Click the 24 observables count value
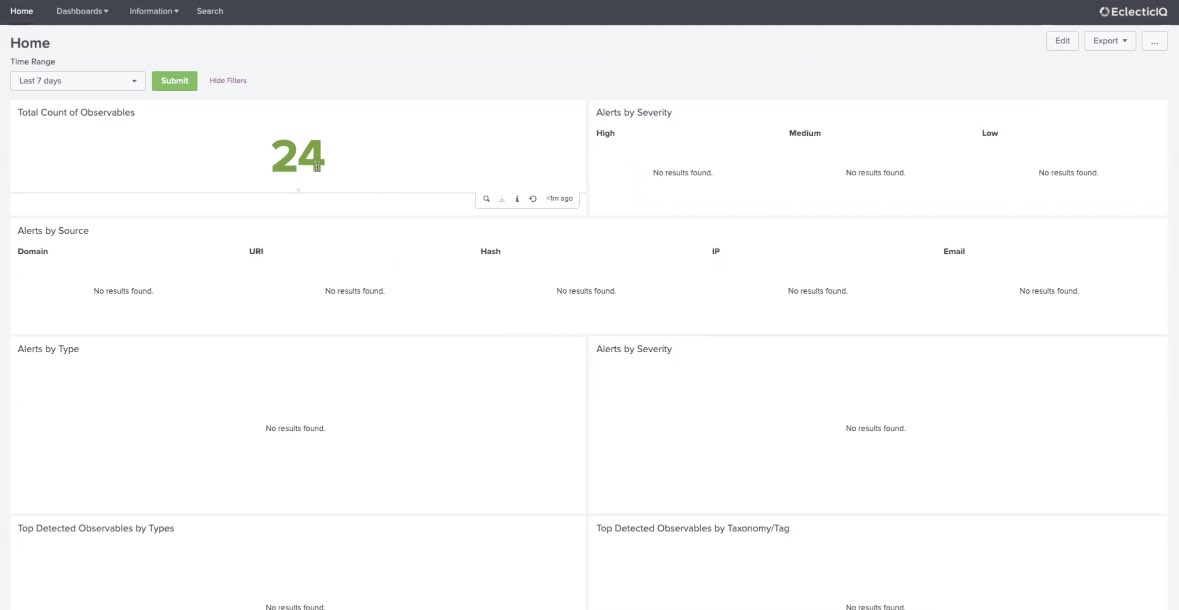Viewport: 1179px width, 610px height. (297, 156)
